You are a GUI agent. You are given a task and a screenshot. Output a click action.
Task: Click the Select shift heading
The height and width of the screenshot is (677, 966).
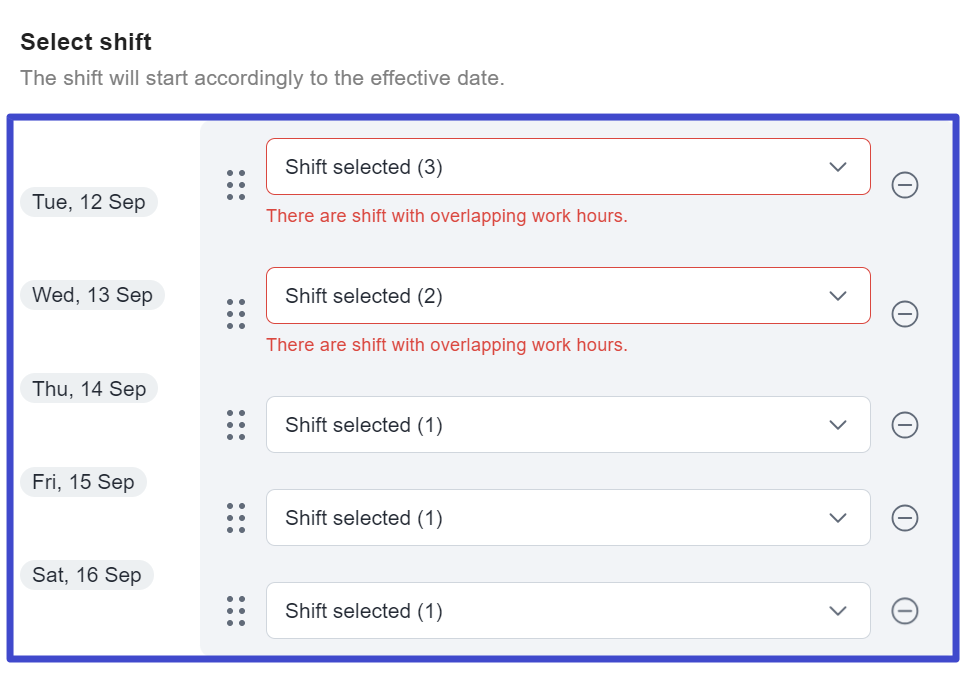[85, 42]
